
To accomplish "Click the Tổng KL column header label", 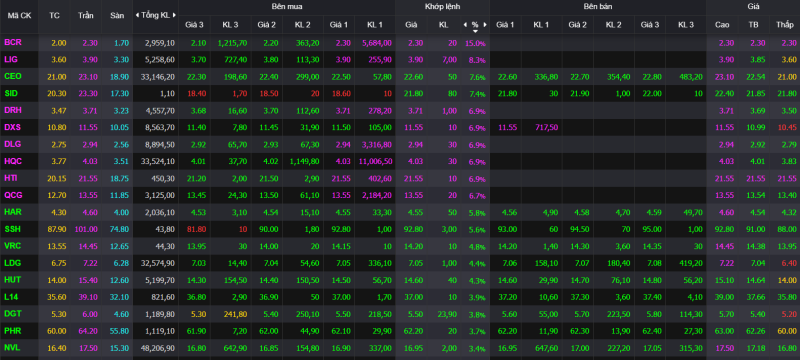I will point(155,15).
